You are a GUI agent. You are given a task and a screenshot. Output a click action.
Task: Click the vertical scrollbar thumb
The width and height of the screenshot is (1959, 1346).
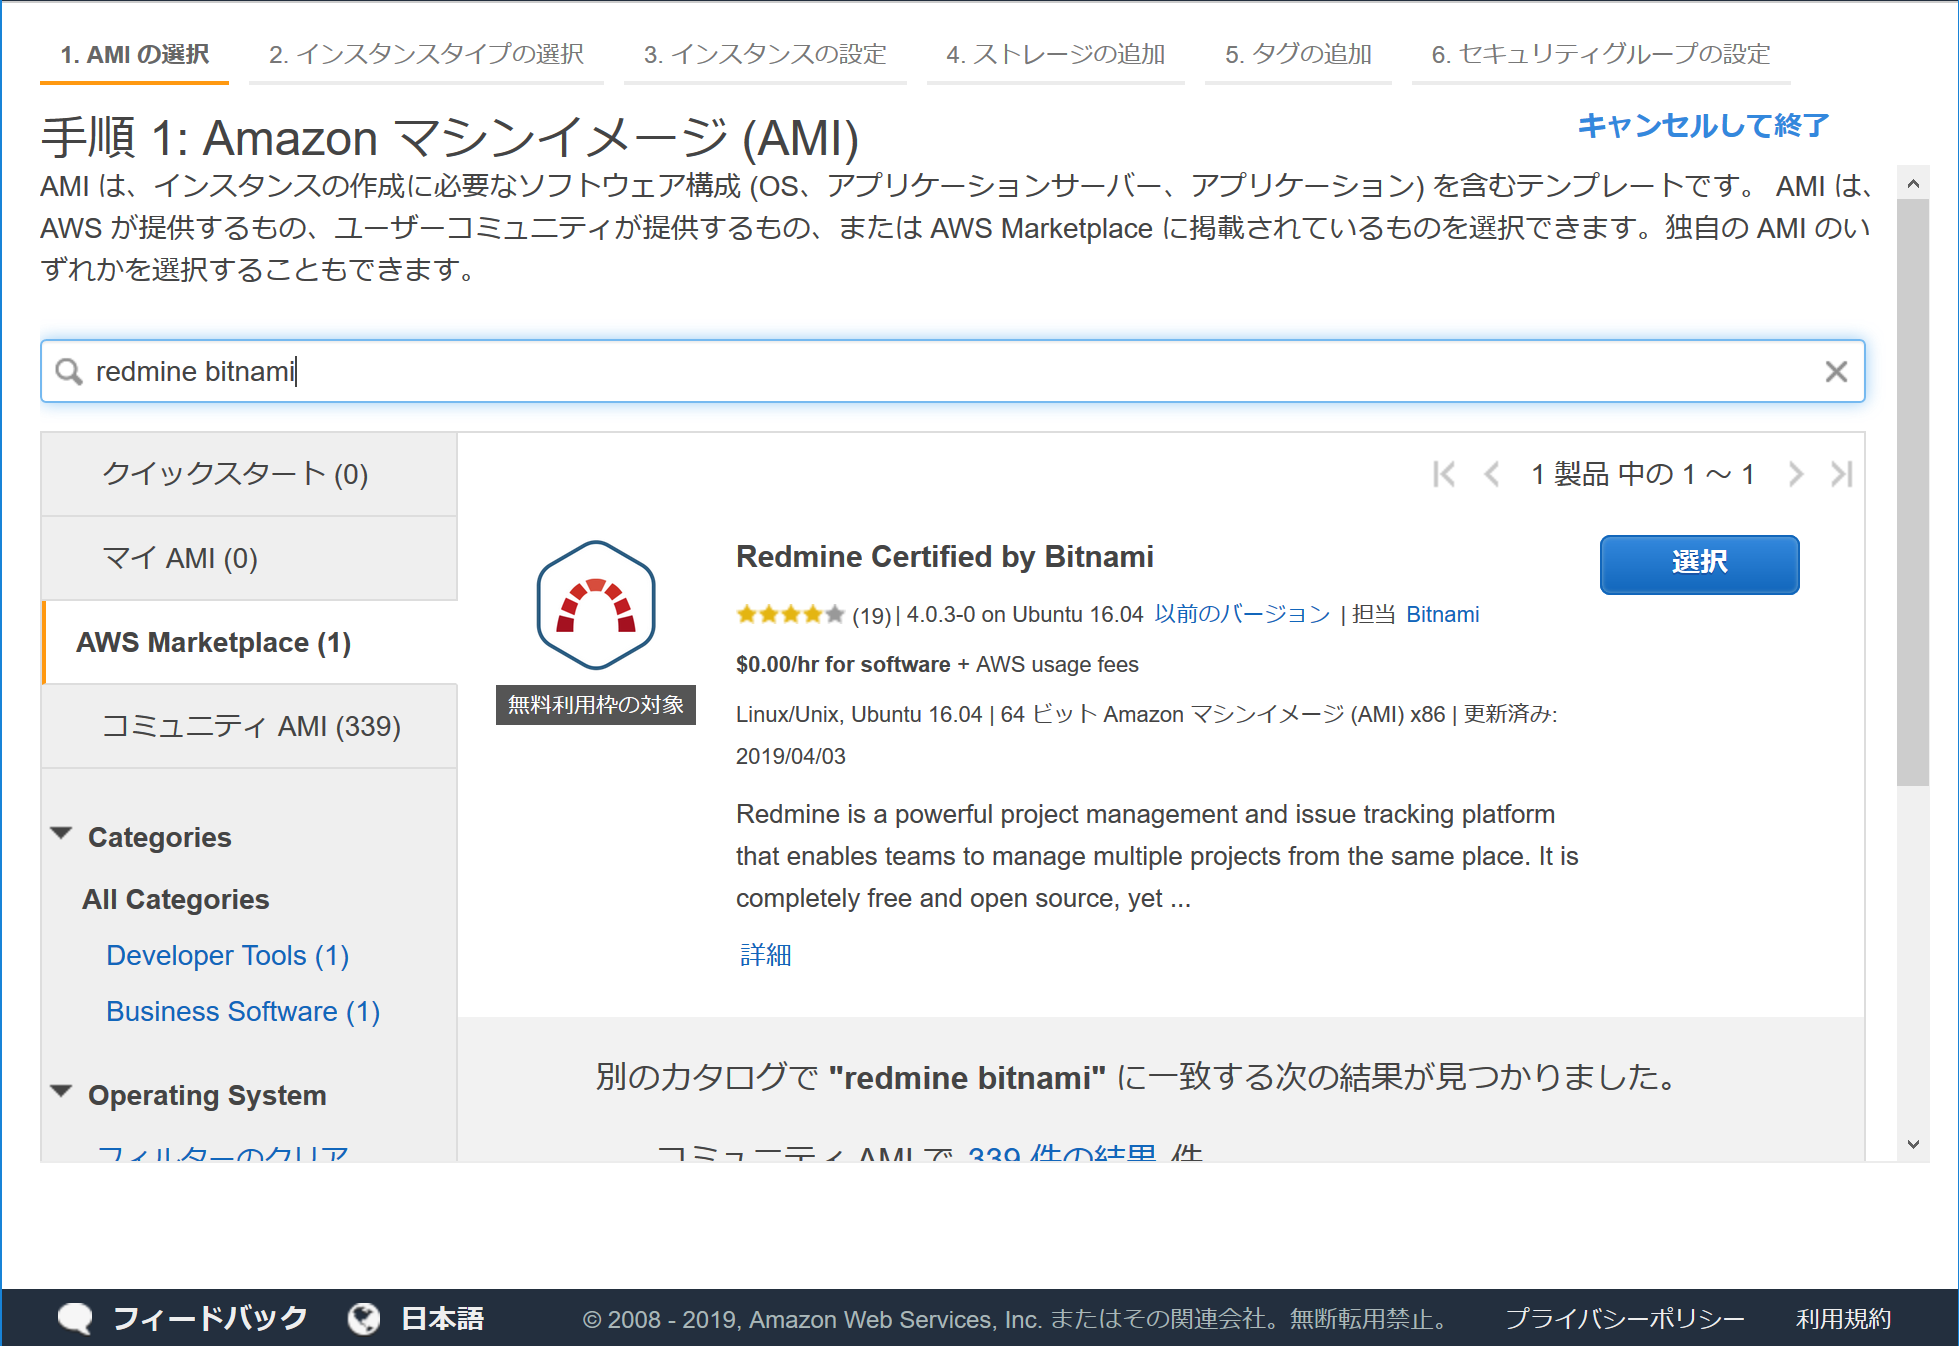click(x=1913, y=492)
